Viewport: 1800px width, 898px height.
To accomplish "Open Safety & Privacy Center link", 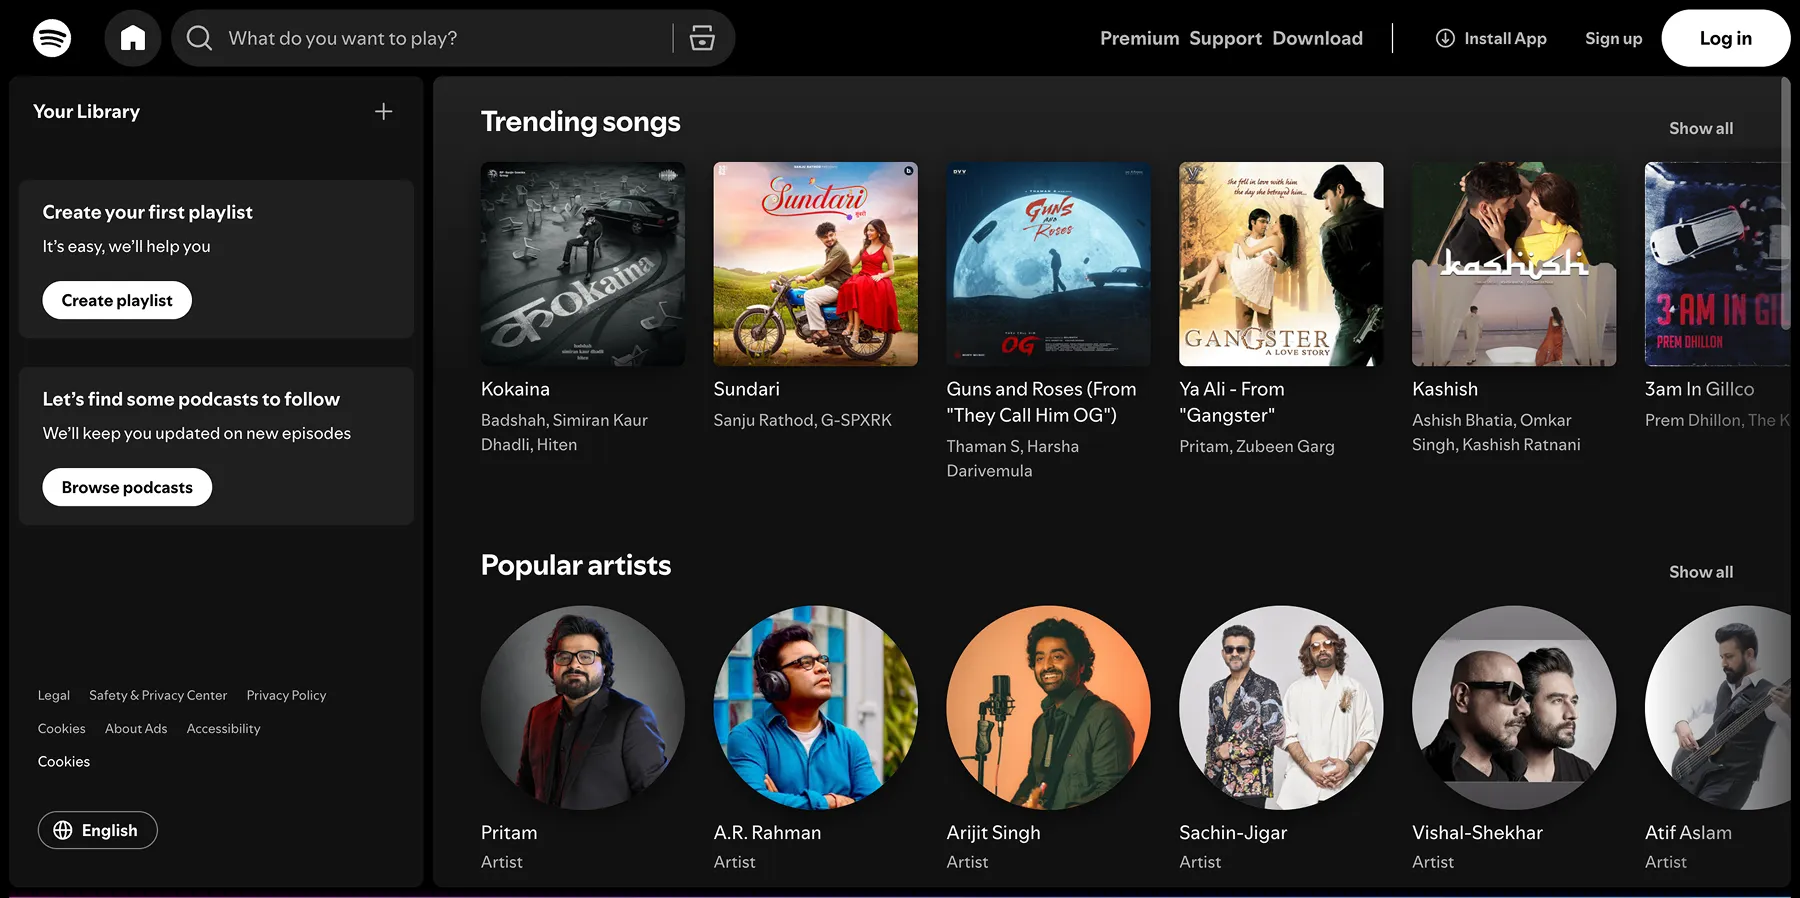I will (x=158, y=695).
